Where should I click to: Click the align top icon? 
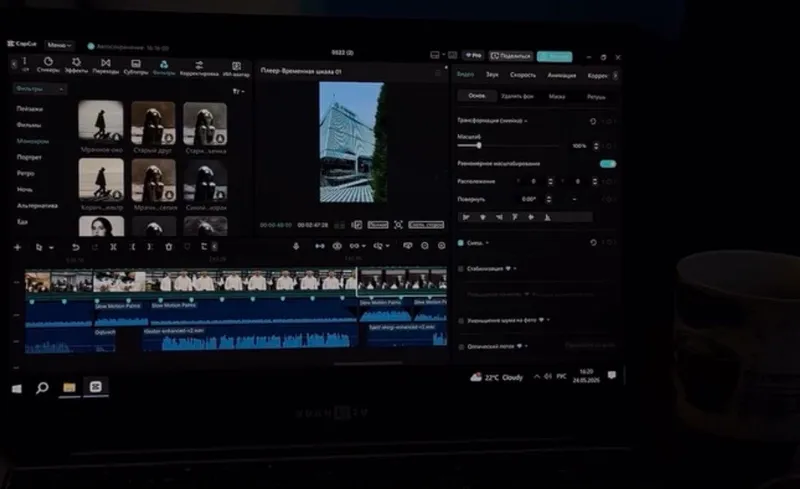tap(515, 217)
